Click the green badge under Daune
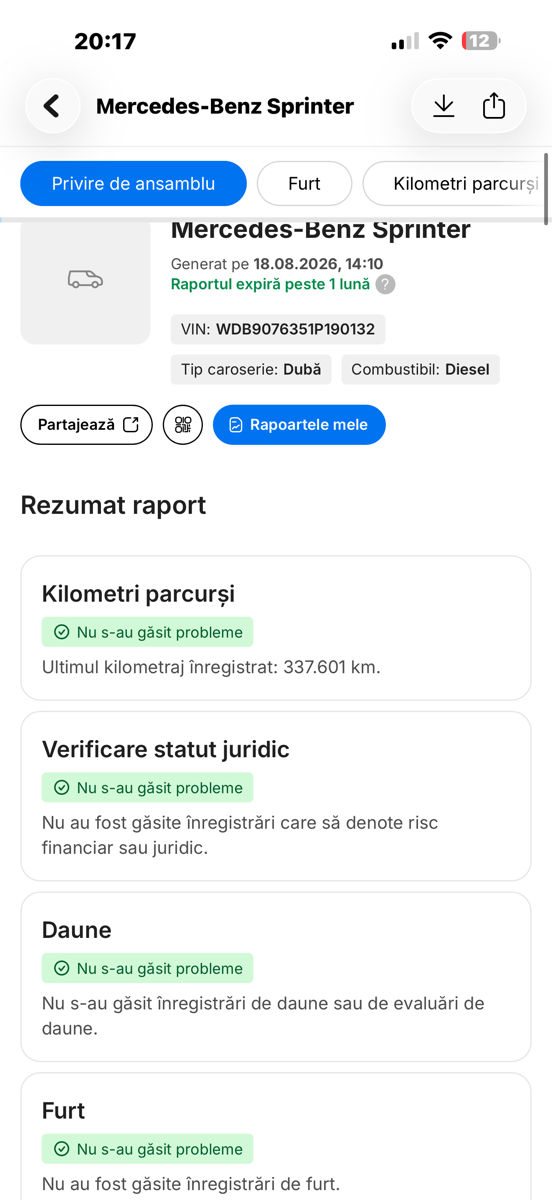This screenshot has height=1200, width=552. 148,968
